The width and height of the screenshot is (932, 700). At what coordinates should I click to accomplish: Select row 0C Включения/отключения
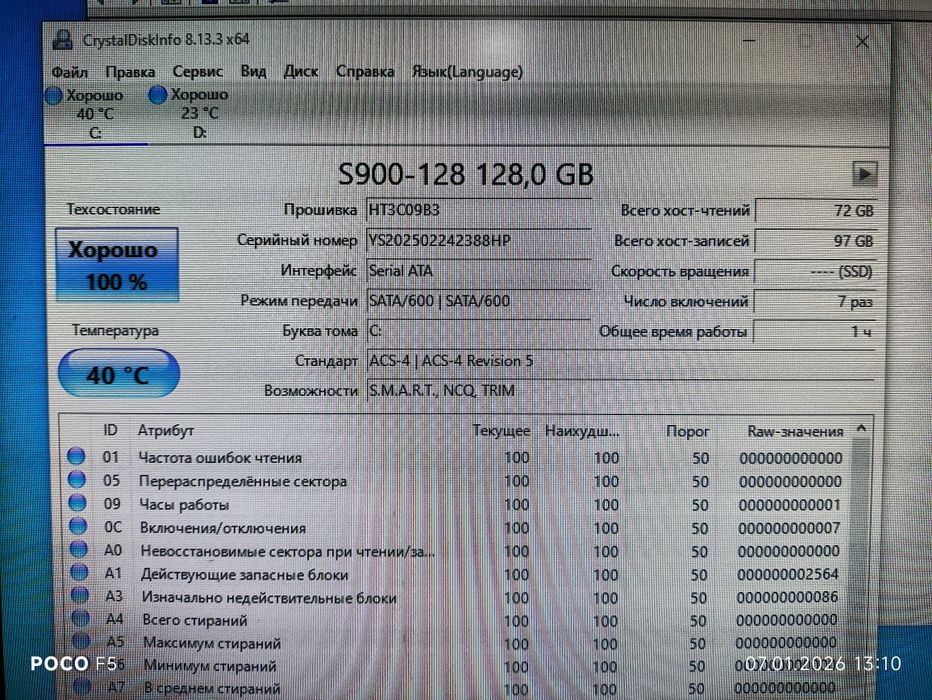[455, 528]
